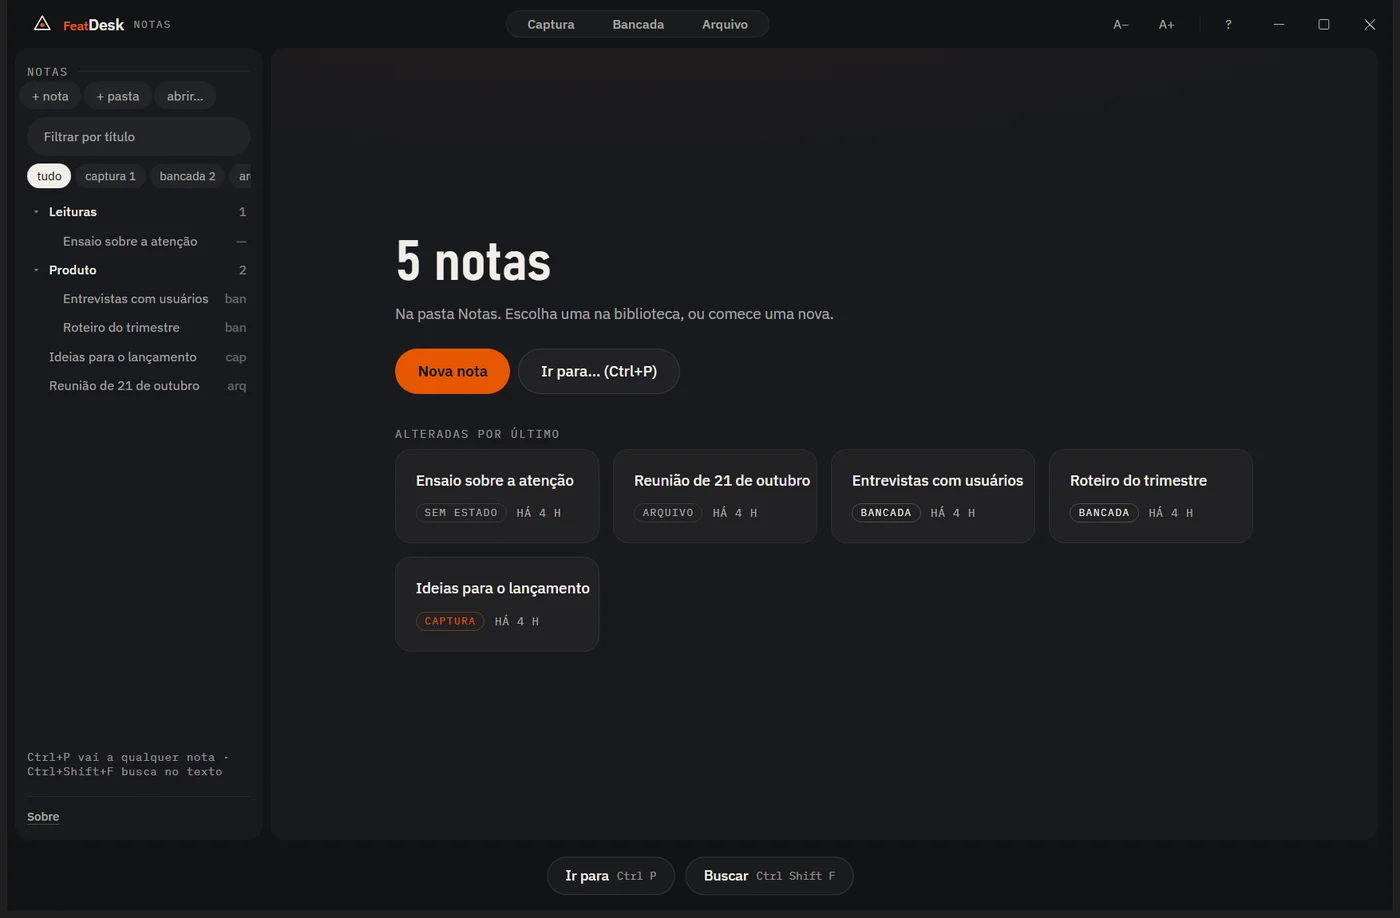Open the Ideias para o lançamento card
Screen dimensions: 1400x918
click(x=497, y=604)
